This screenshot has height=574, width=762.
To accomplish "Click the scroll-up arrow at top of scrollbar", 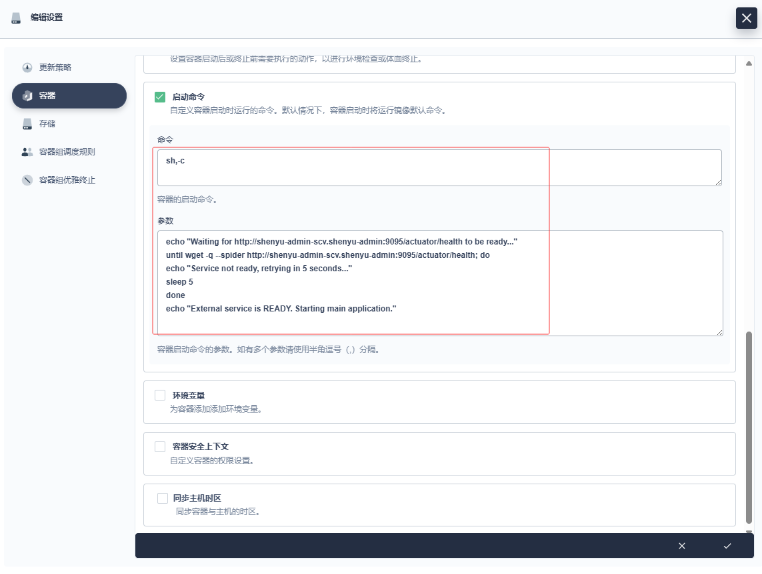I will point(750,64).
